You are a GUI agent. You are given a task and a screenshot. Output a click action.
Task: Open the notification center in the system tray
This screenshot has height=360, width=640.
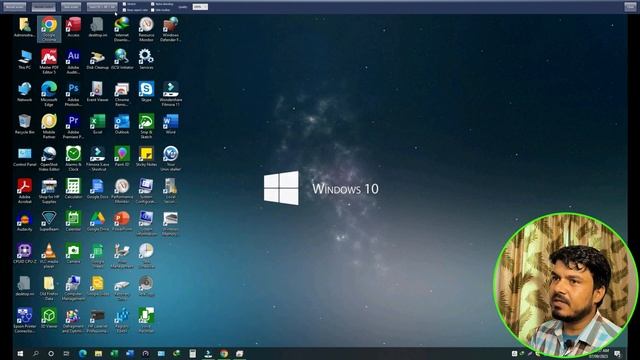click(617, 353)
